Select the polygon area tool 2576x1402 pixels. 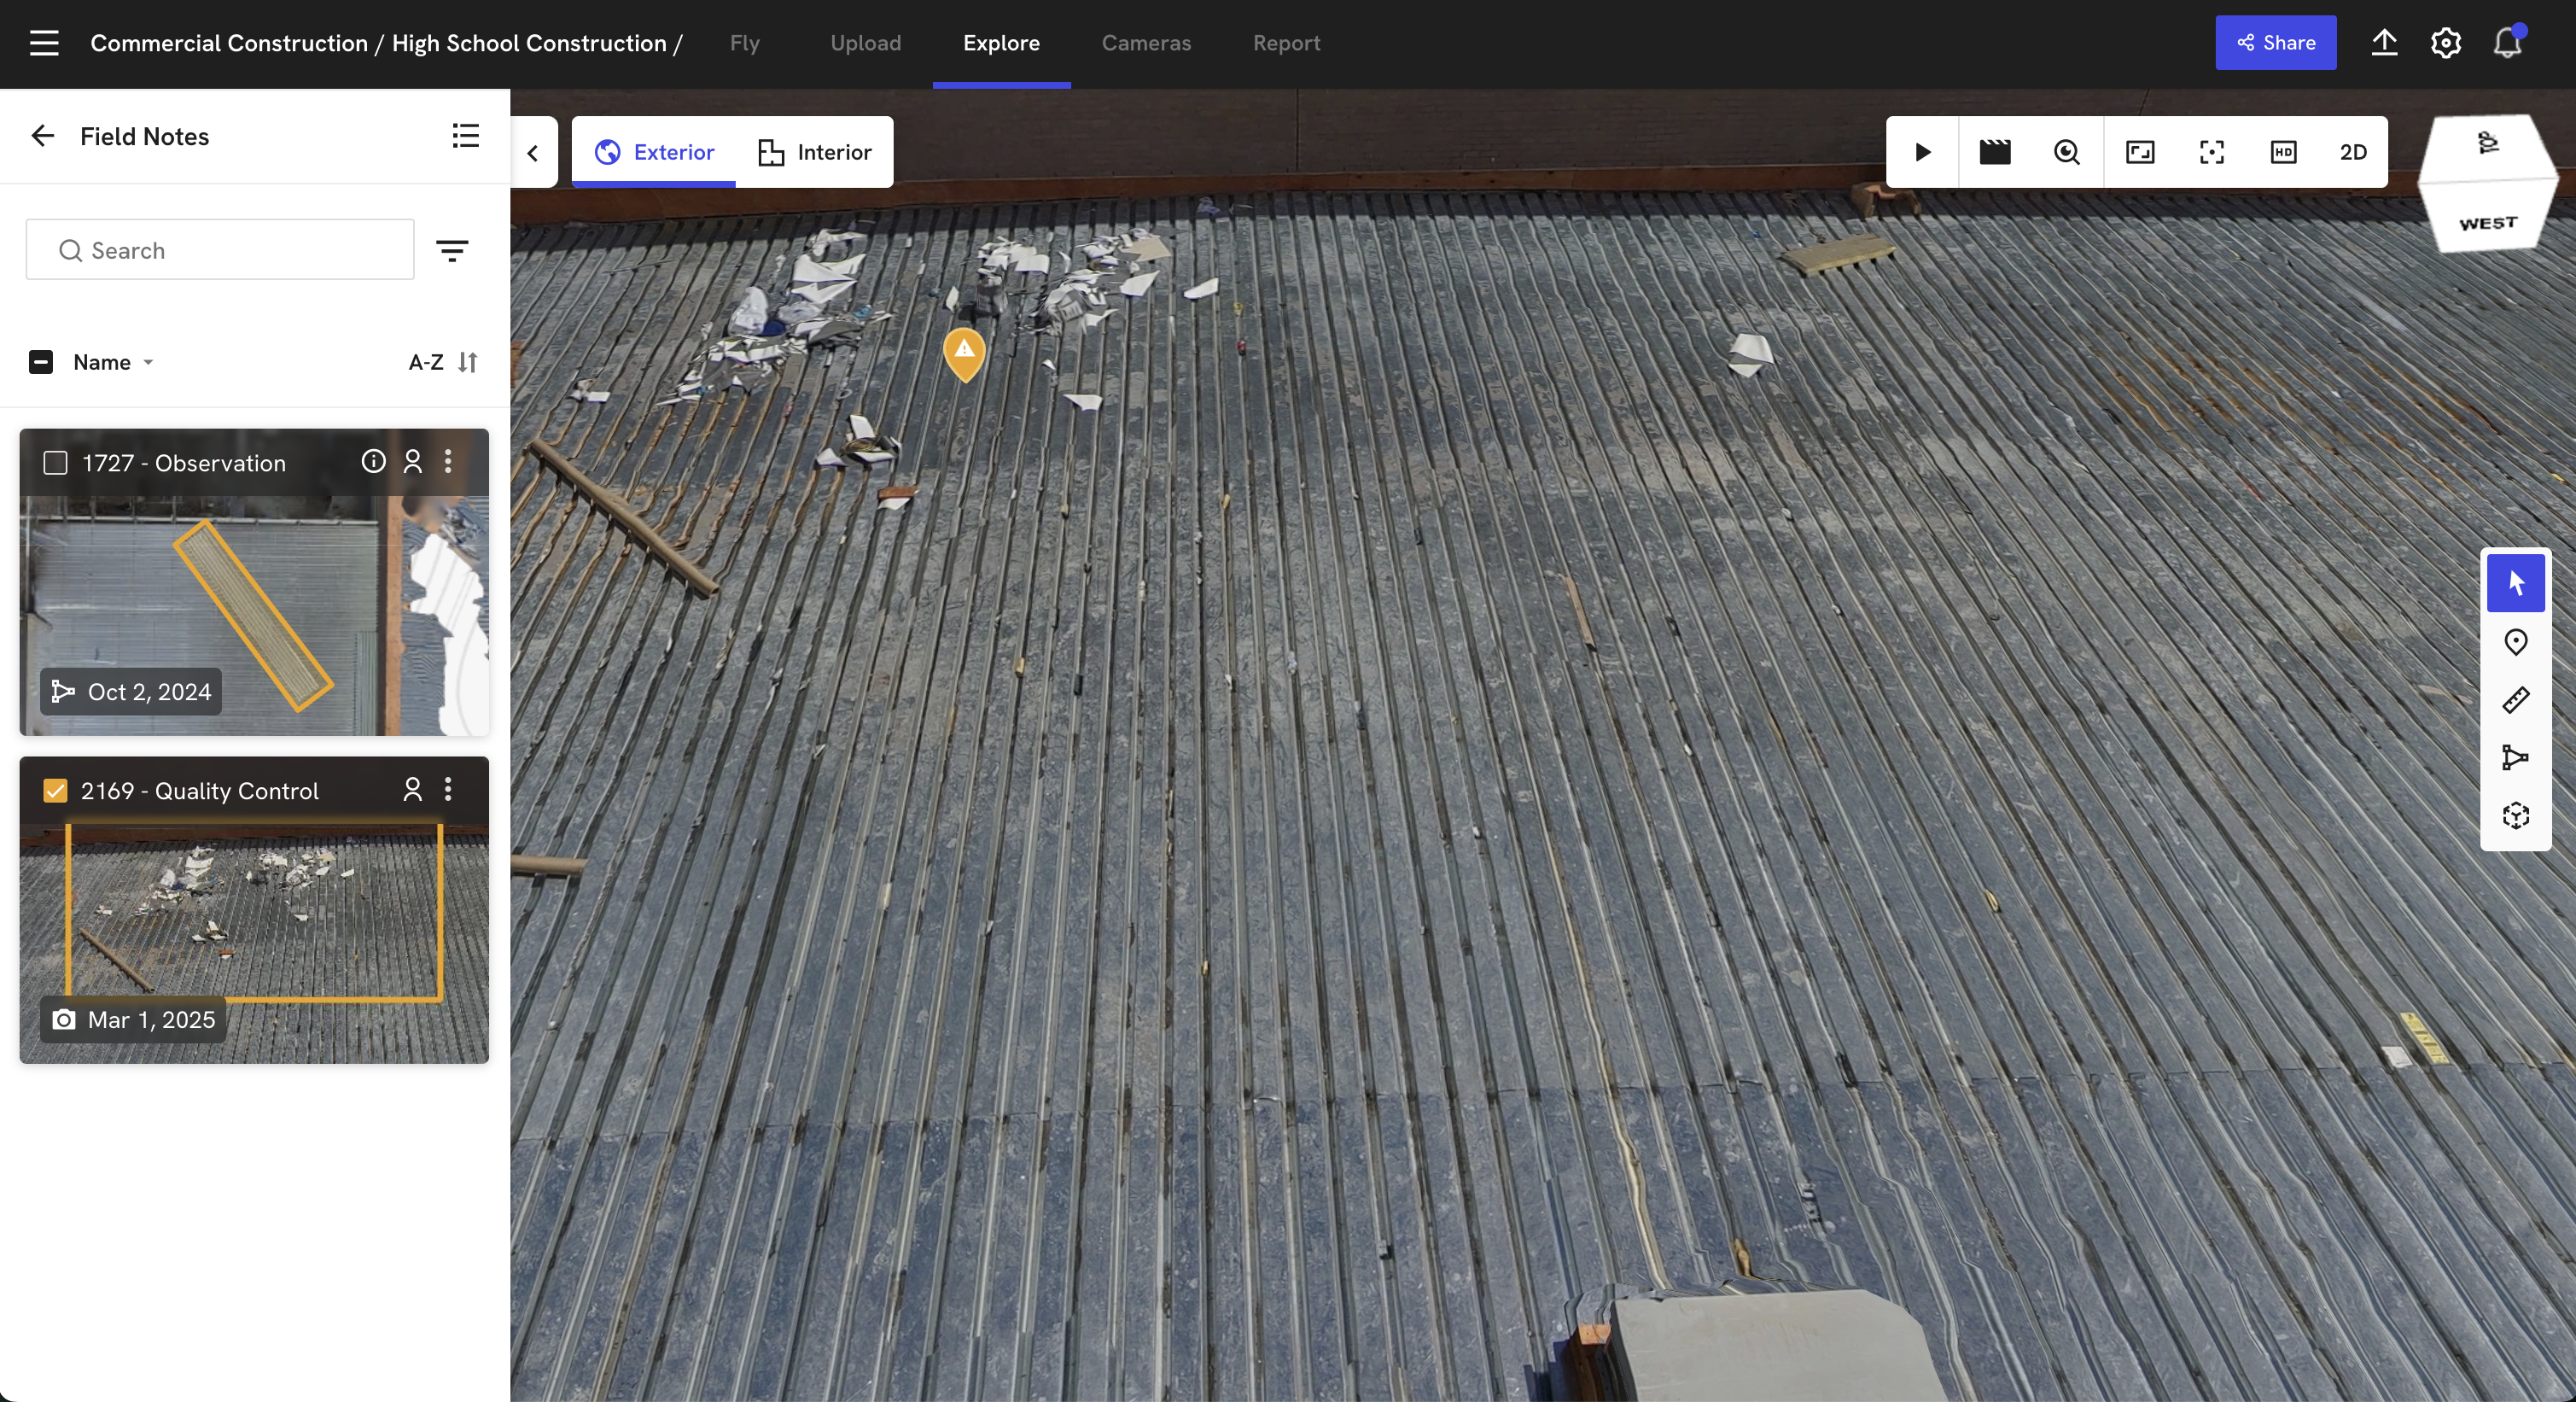click(x=2516, y=758)
